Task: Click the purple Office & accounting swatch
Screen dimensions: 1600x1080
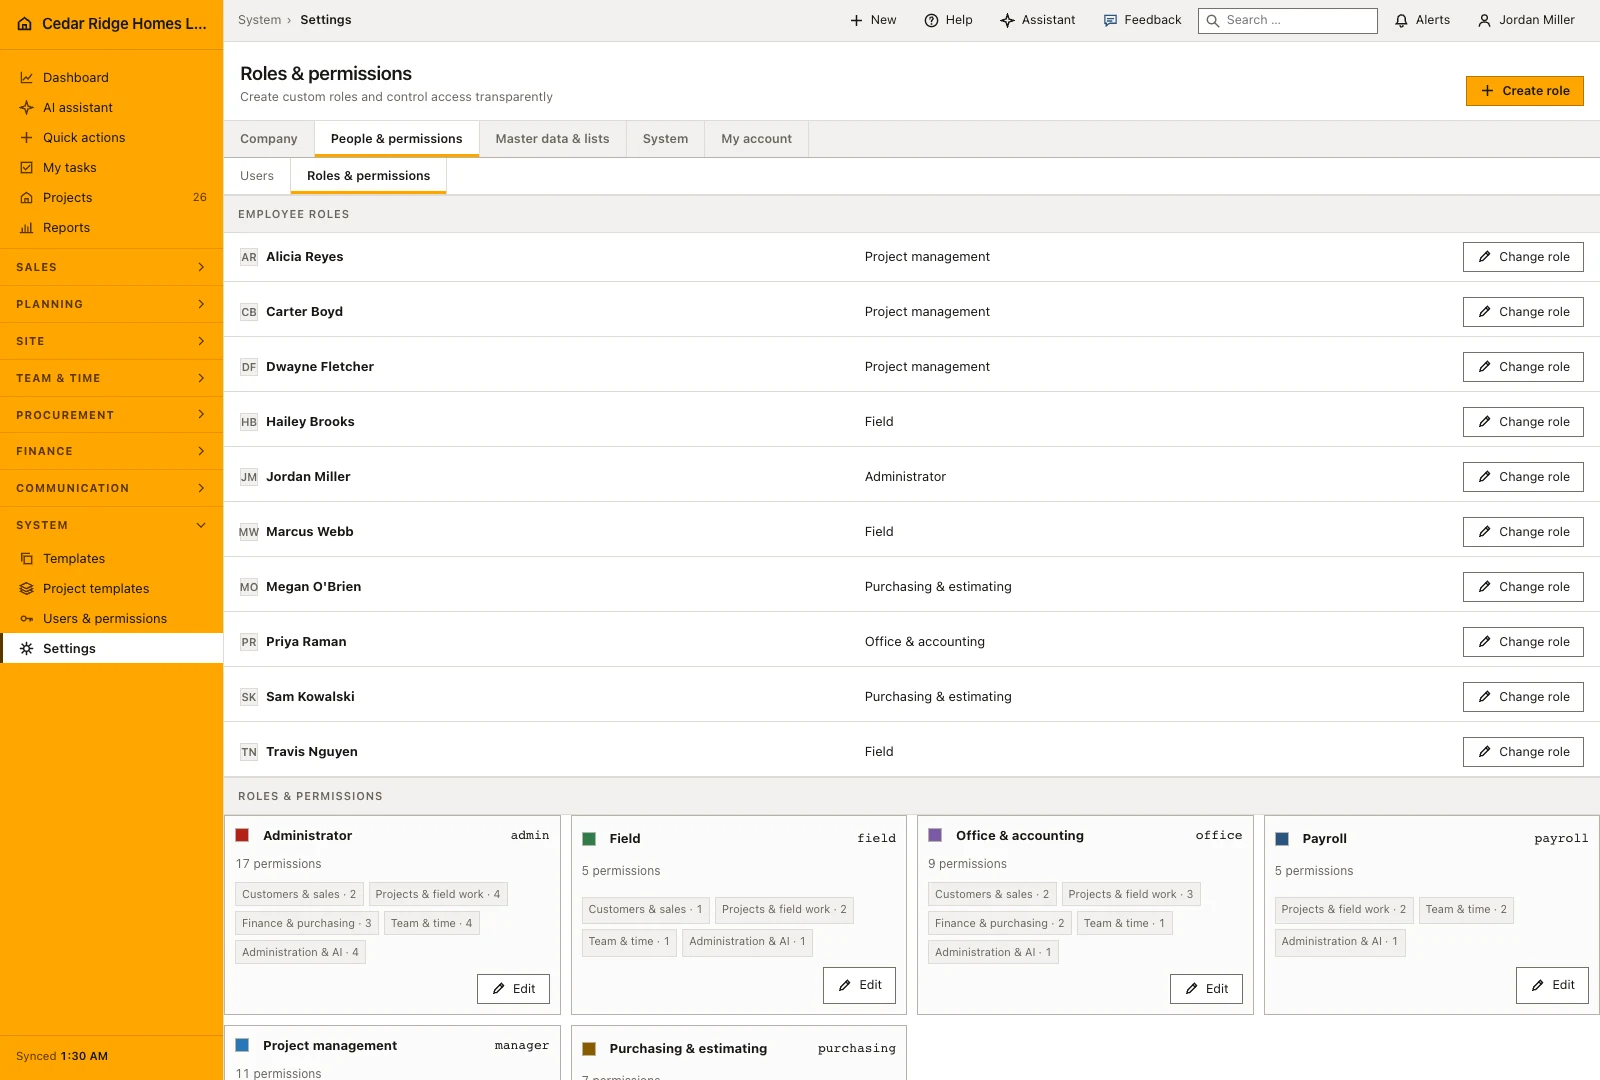Action: click(x=935, y=835)
